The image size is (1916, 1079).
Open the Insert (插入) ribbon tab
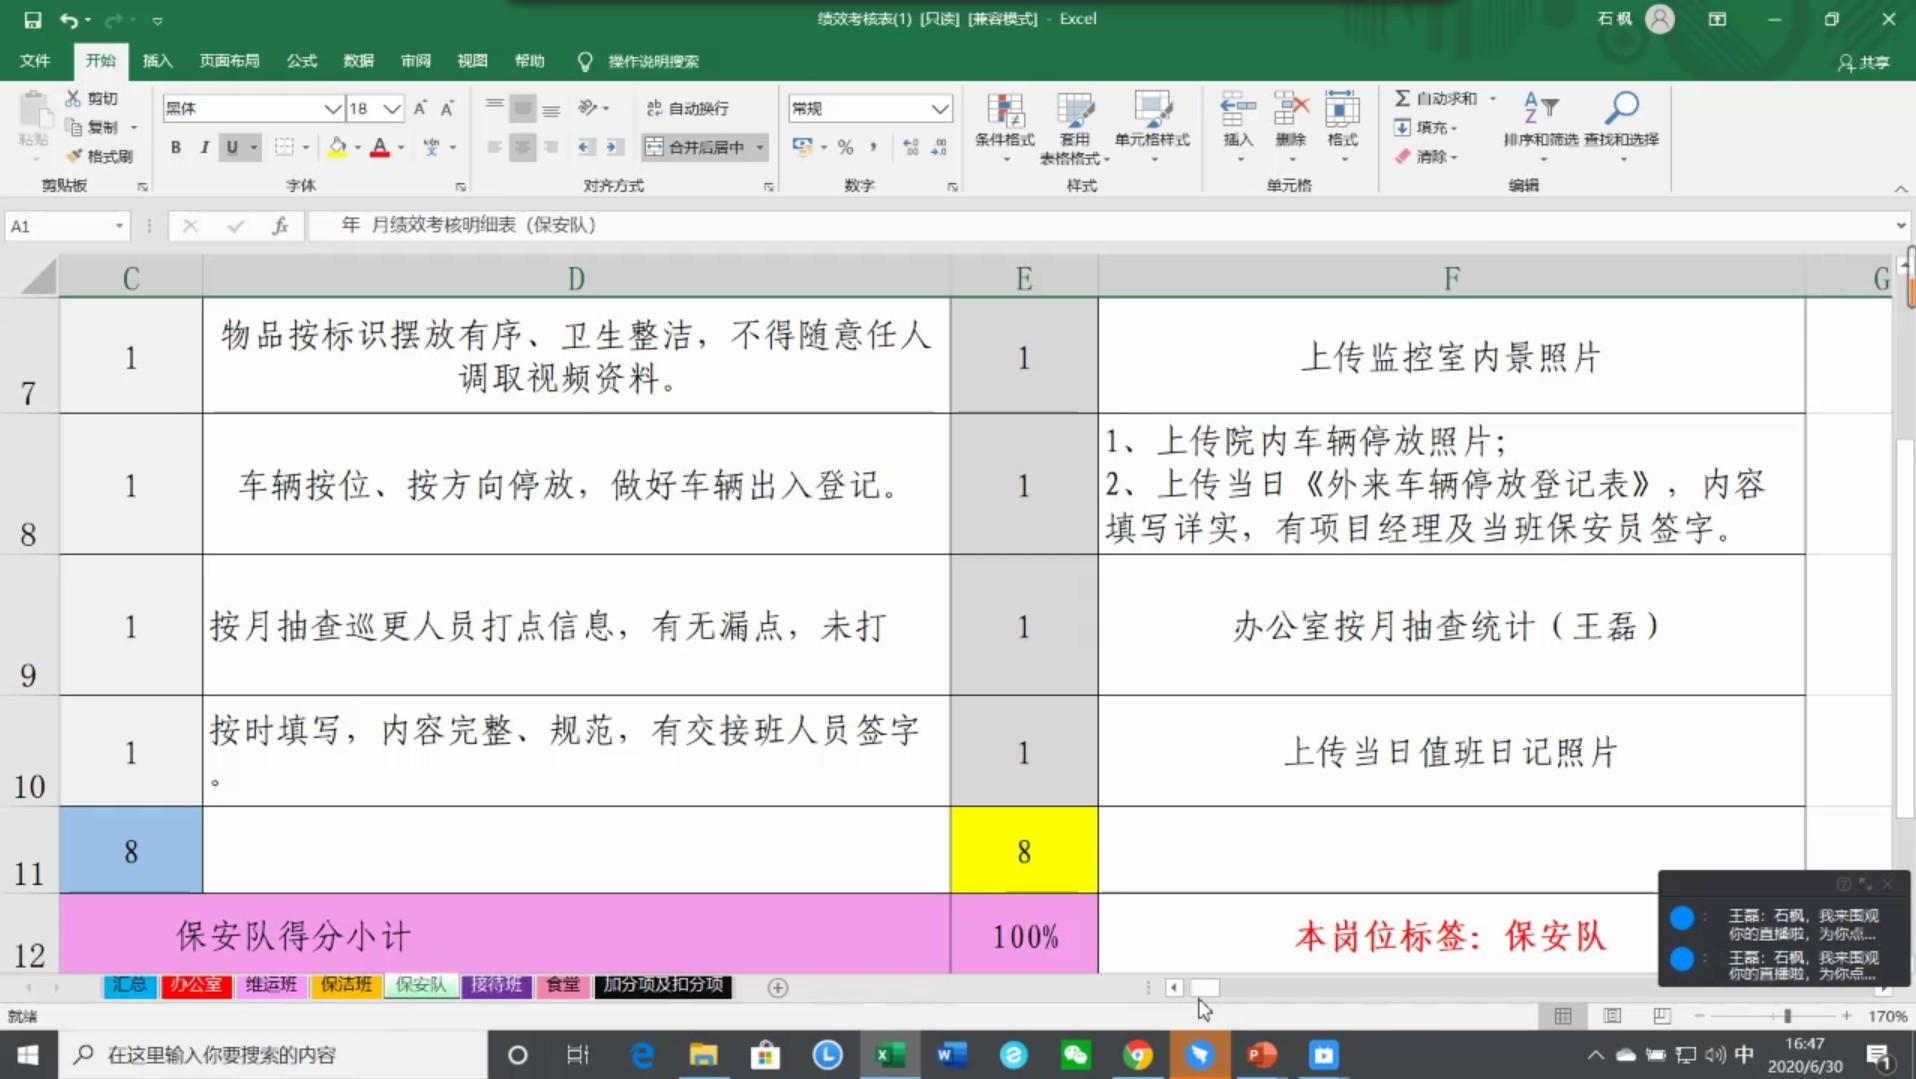(x=157, y=61)
